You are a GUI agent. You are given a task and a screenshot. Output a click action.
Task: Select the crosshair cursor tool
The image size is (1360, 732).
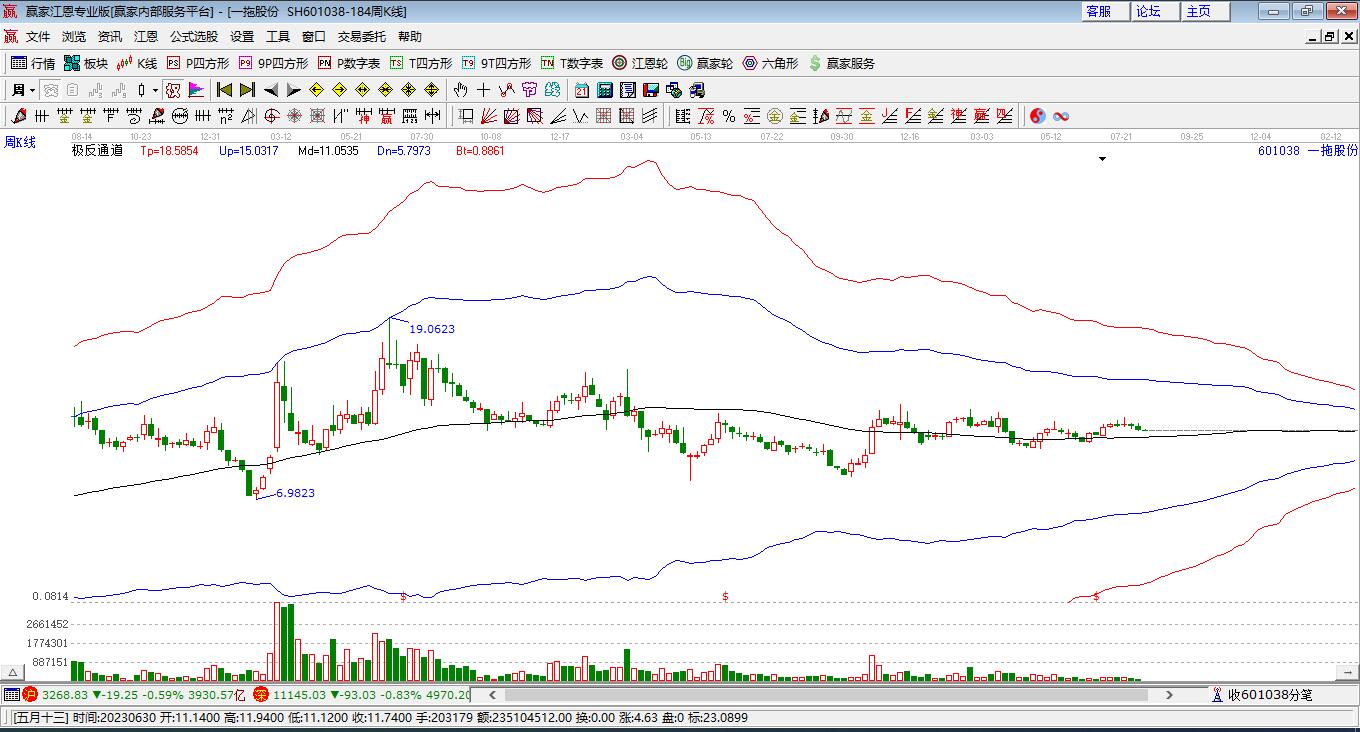click(483, 90)
